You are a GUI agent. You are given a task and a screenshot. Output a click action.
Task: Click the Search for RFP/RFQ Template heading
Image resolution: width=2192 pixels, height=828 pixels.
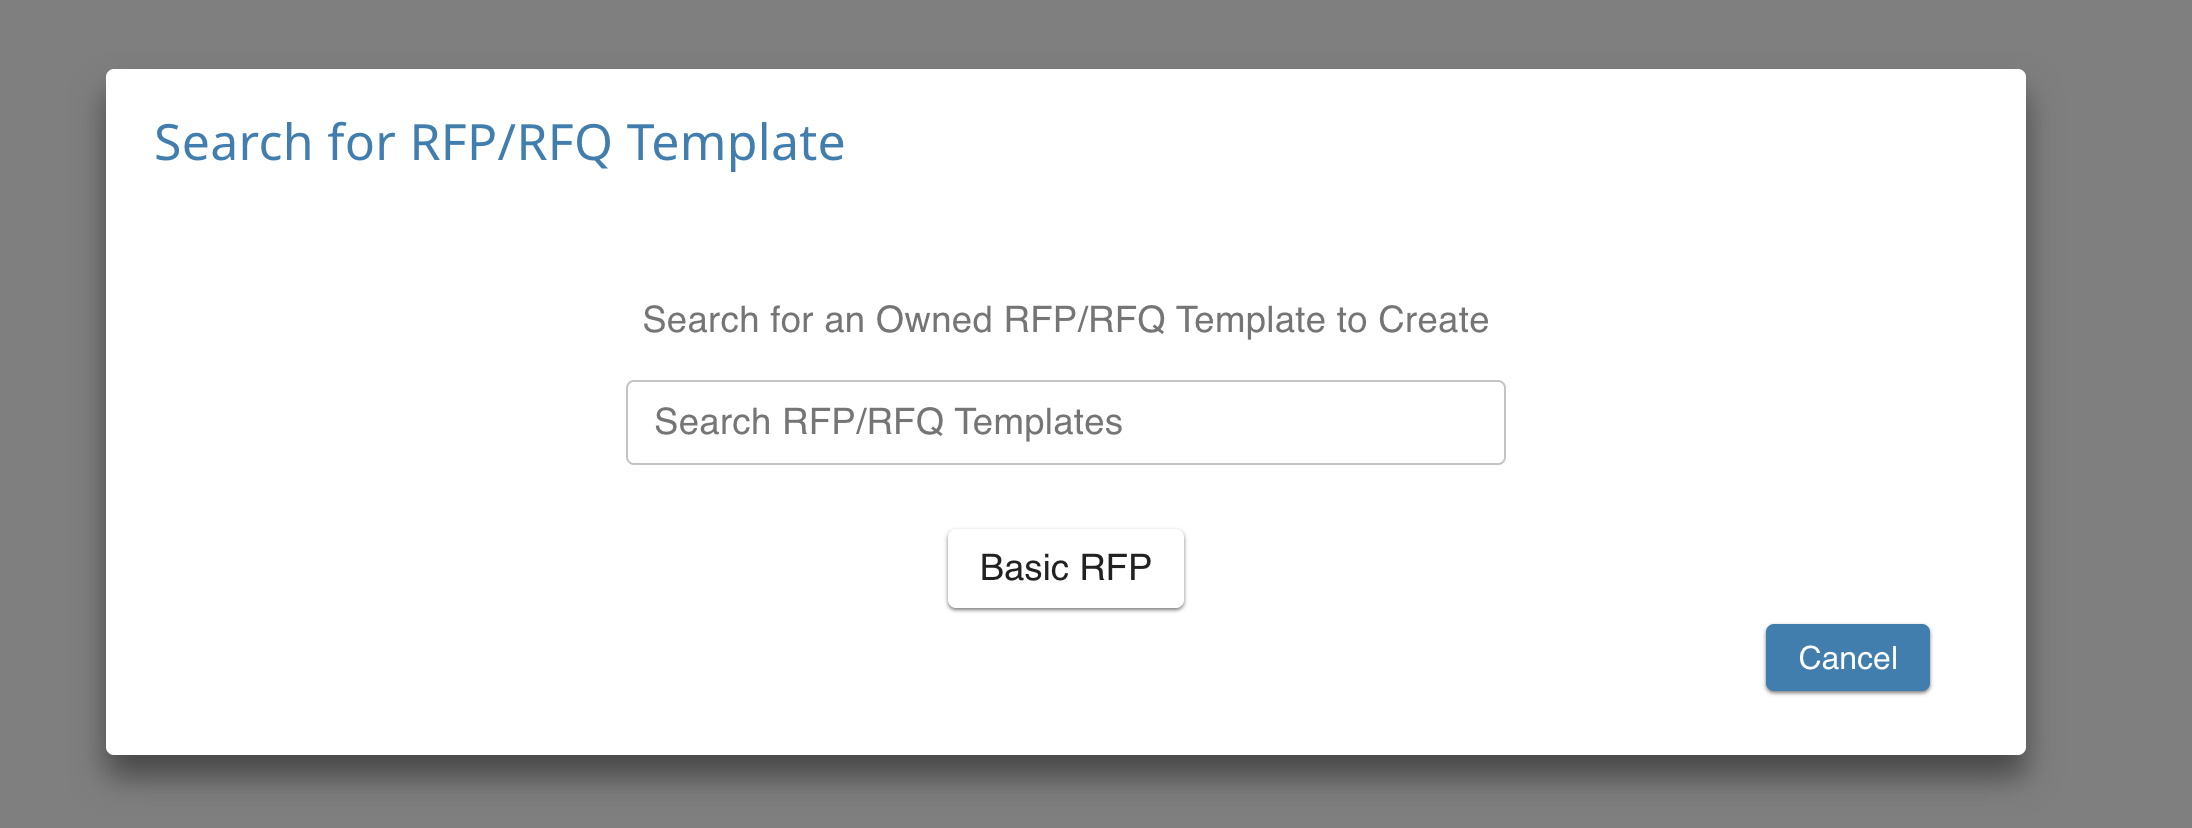498,142
